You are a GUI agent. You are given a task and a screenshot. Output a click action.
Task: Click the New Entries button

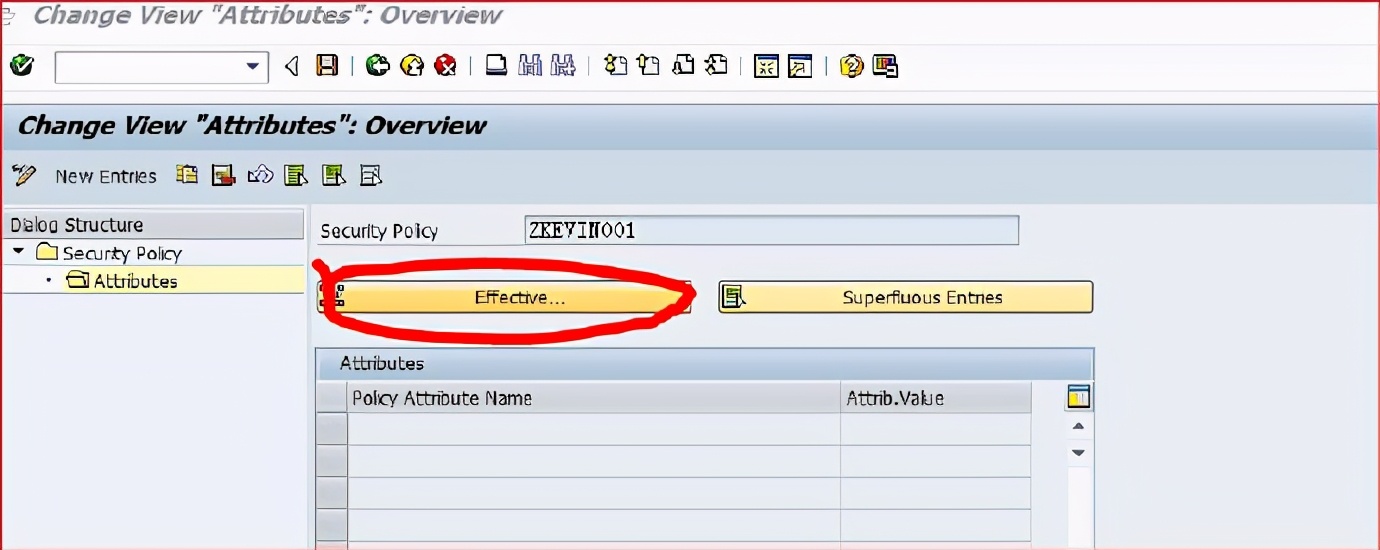106,176
